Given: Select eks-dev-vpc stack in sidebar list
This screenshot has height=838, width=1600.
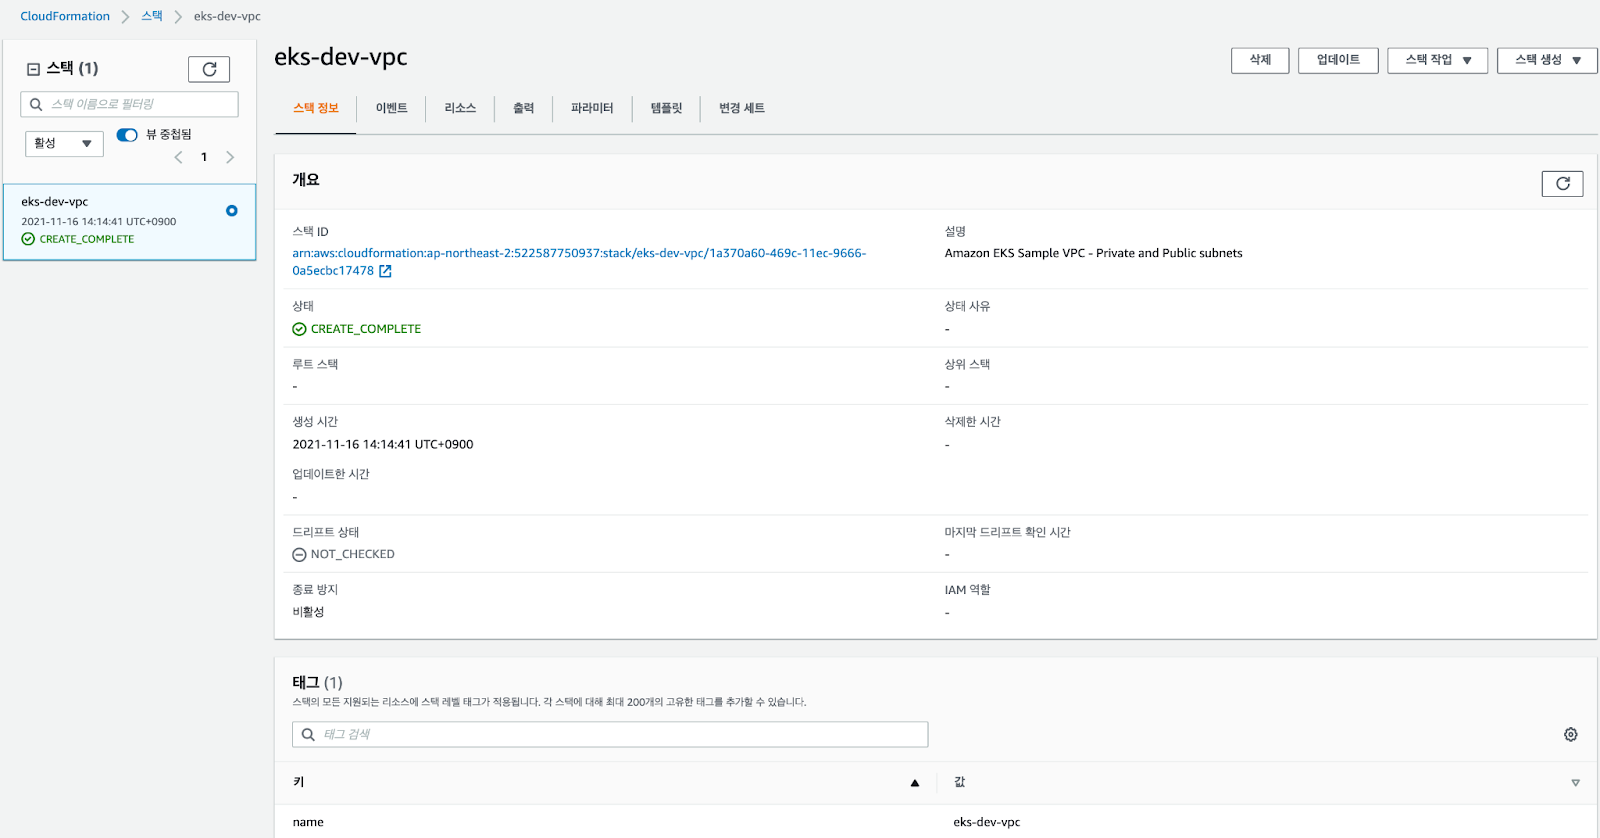Looking at the screenshot, I should pyautogui.click(x=130, y=221).
